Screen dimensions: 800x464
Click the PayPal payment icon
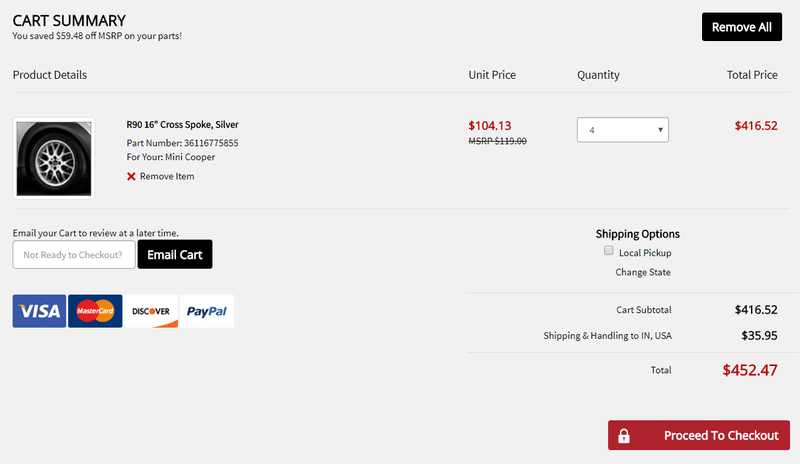coord(207,311)
